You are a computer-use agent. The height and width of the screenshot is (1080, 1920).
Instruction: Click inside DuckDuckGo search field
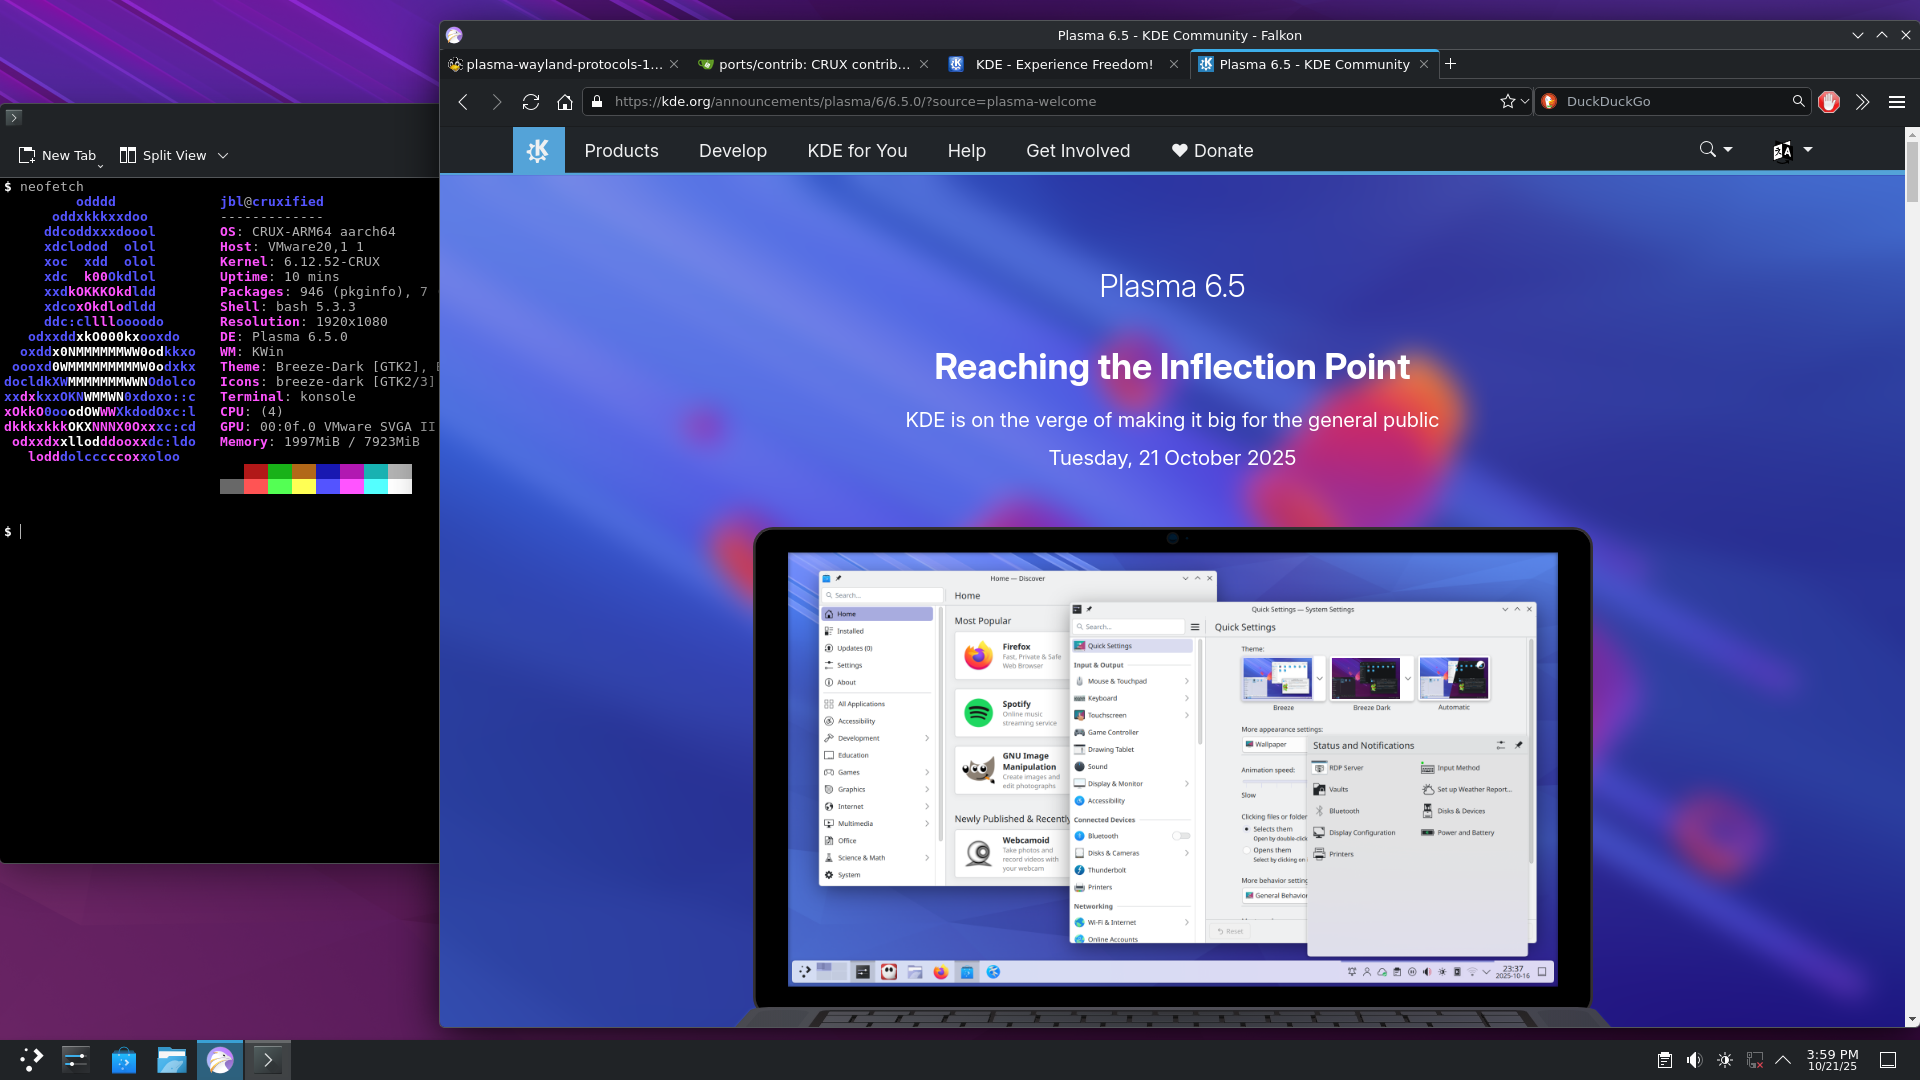[x=1670, y=102]
